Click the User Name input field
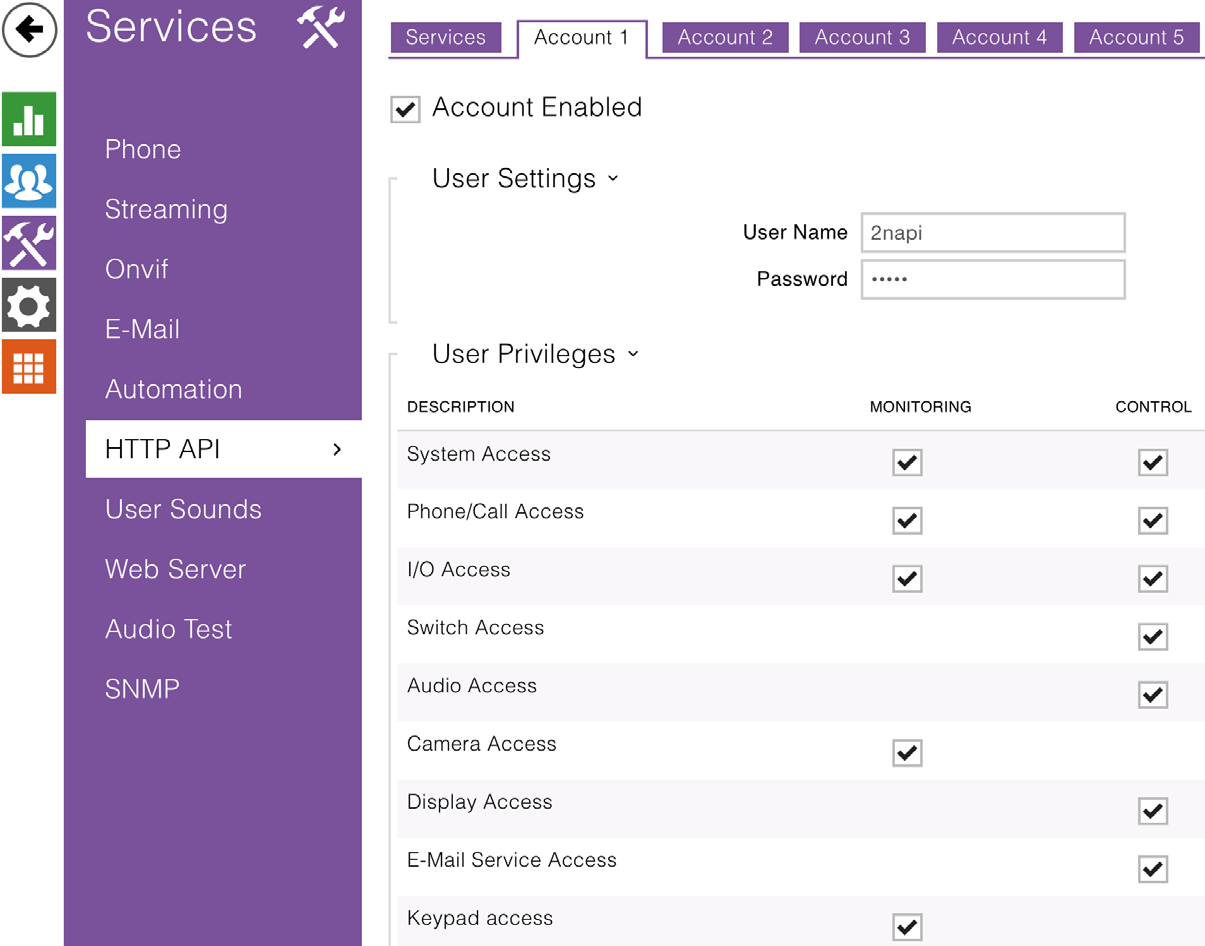Screen dimensions: 1205x946 (992, 233)
